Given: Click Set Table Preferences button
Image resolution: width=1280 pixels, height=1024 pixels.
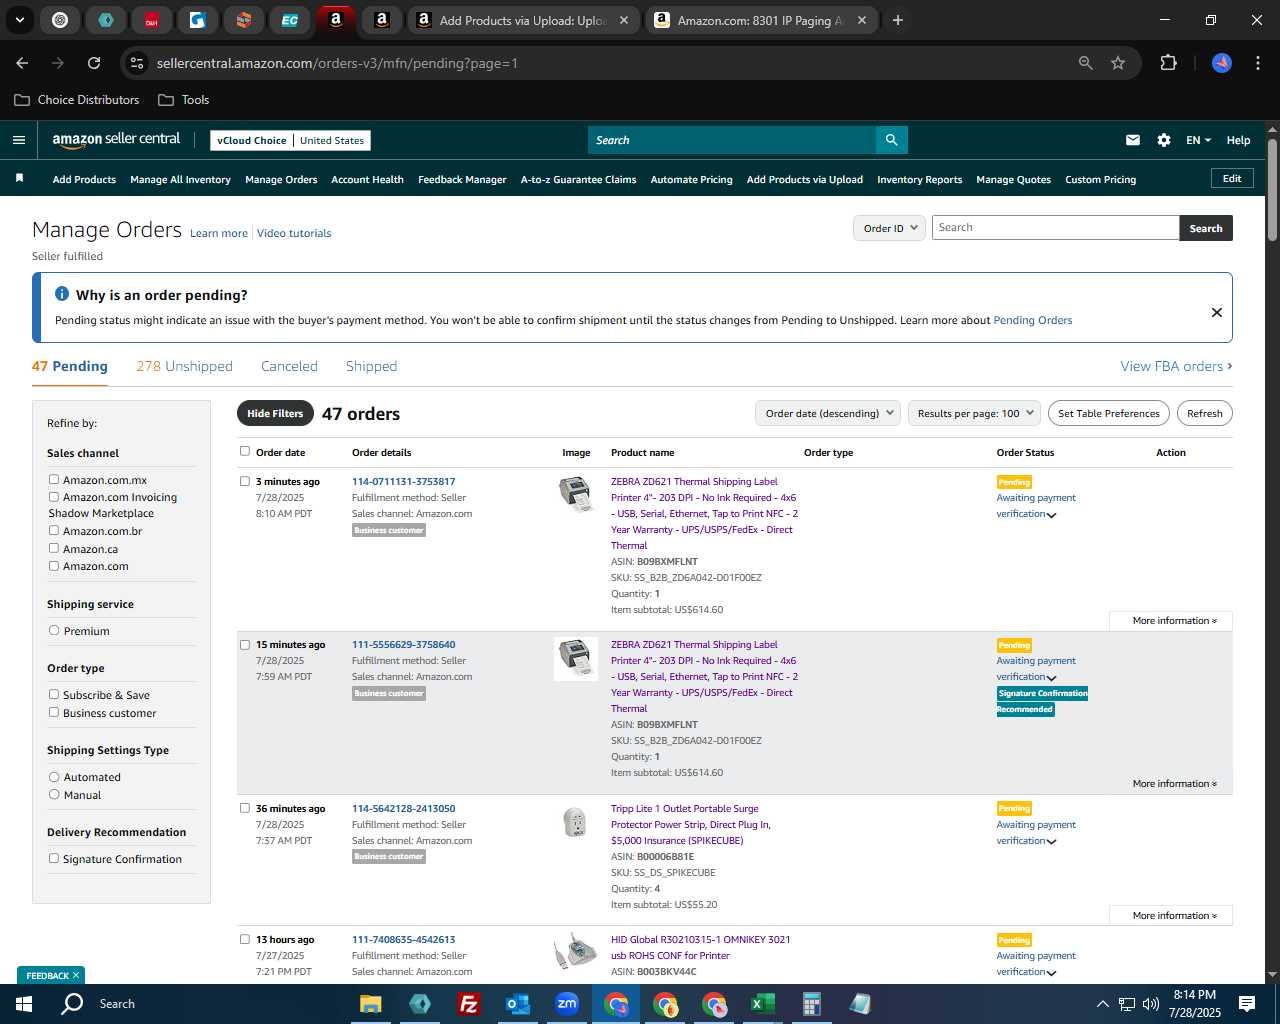Looking at the screenshot, I should (x=1109, y=413).
